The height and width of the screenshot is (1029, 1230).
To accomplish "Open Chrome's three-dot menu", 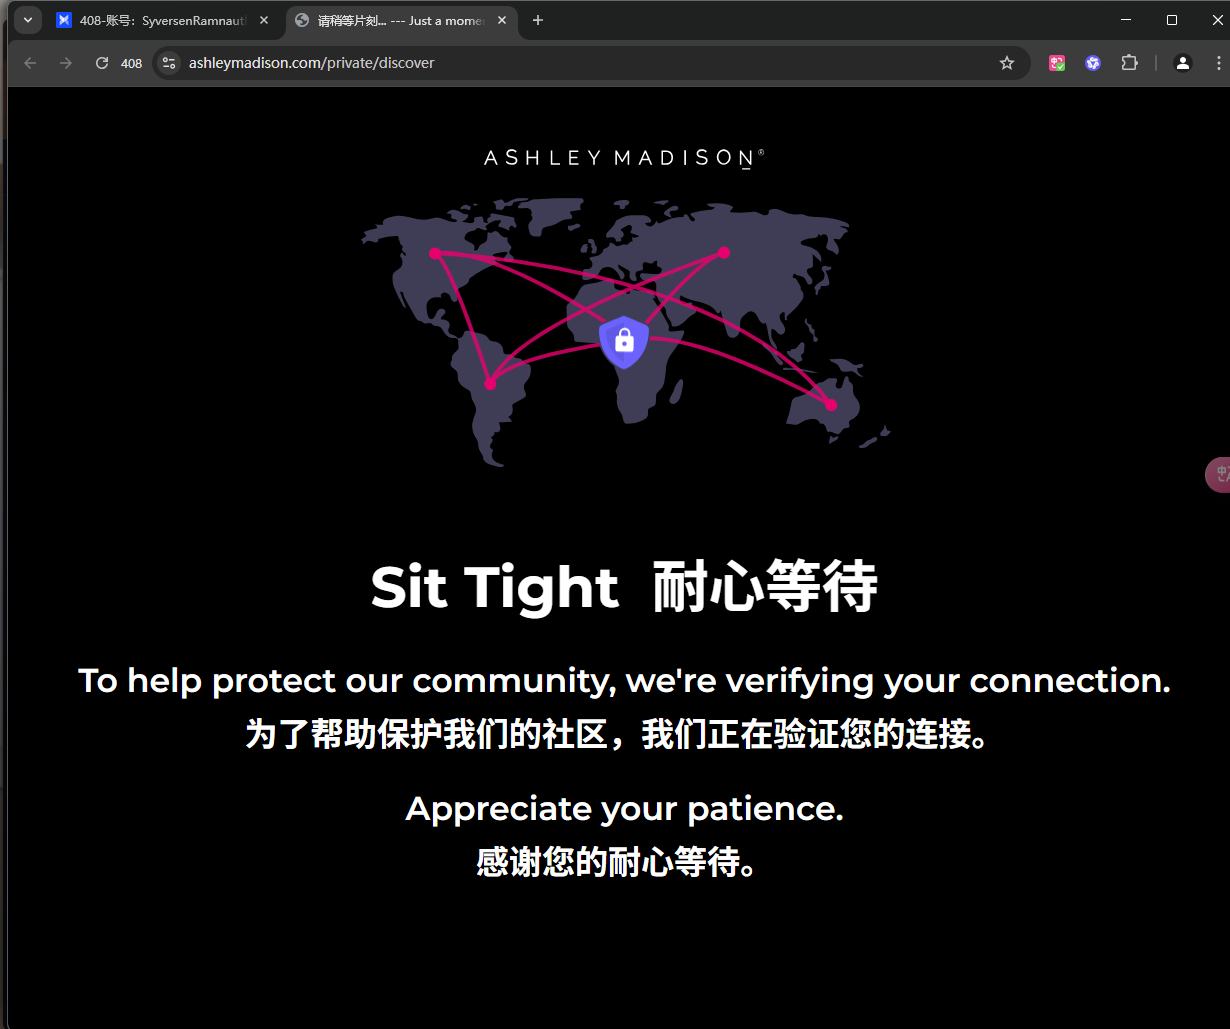I will 1218,63.
